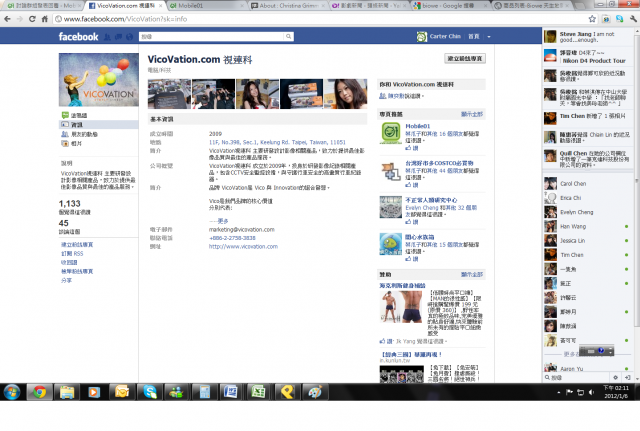Screen dimensions: 640x431
Task: Click inside the Facebook search field
Action: 211,36
